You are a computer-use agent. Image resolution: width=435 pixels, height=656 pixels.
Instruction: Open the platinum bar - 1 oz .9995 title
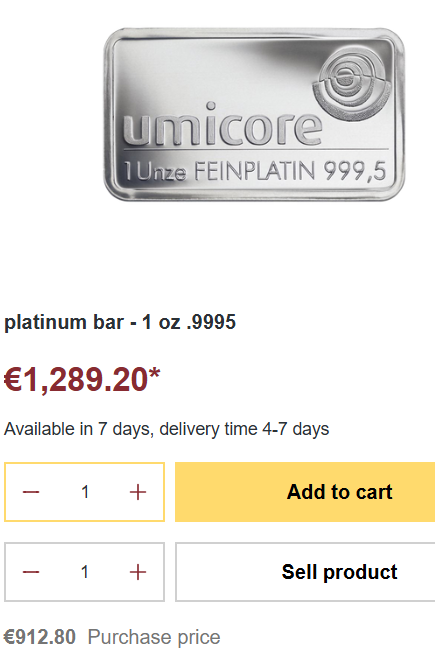click(120, 322)
